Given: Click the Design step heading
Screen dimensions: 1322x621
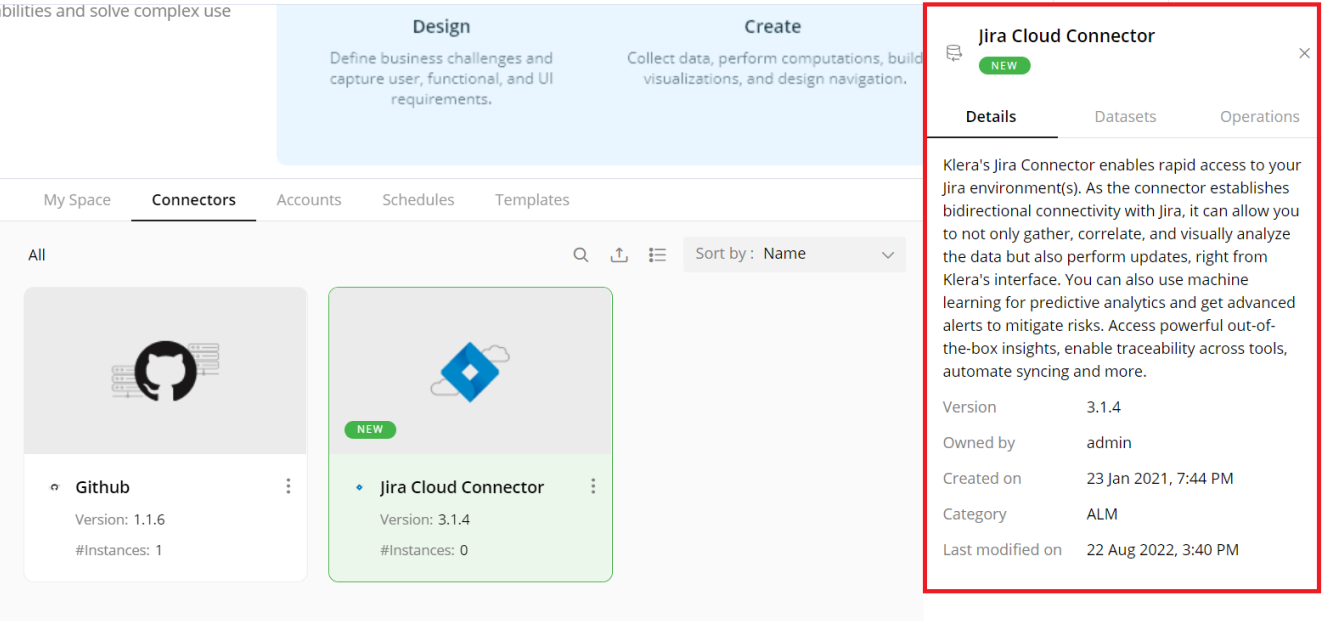Looking at the screenshot, I should click(441, 27).
